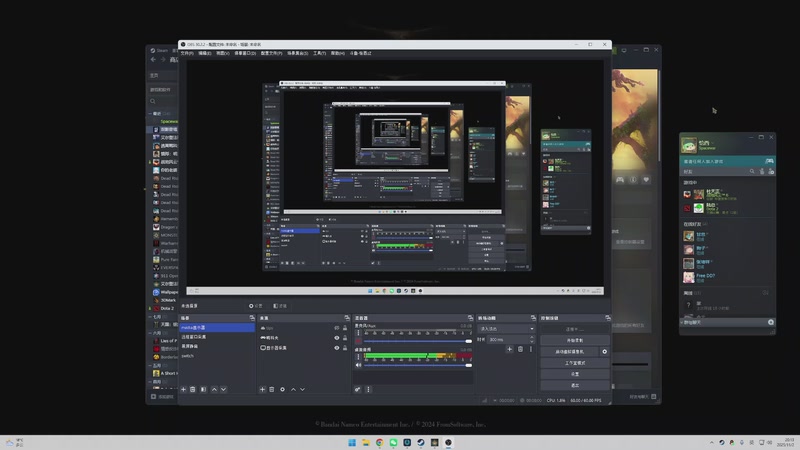Click source Filters button above docks

pos(280,306)
